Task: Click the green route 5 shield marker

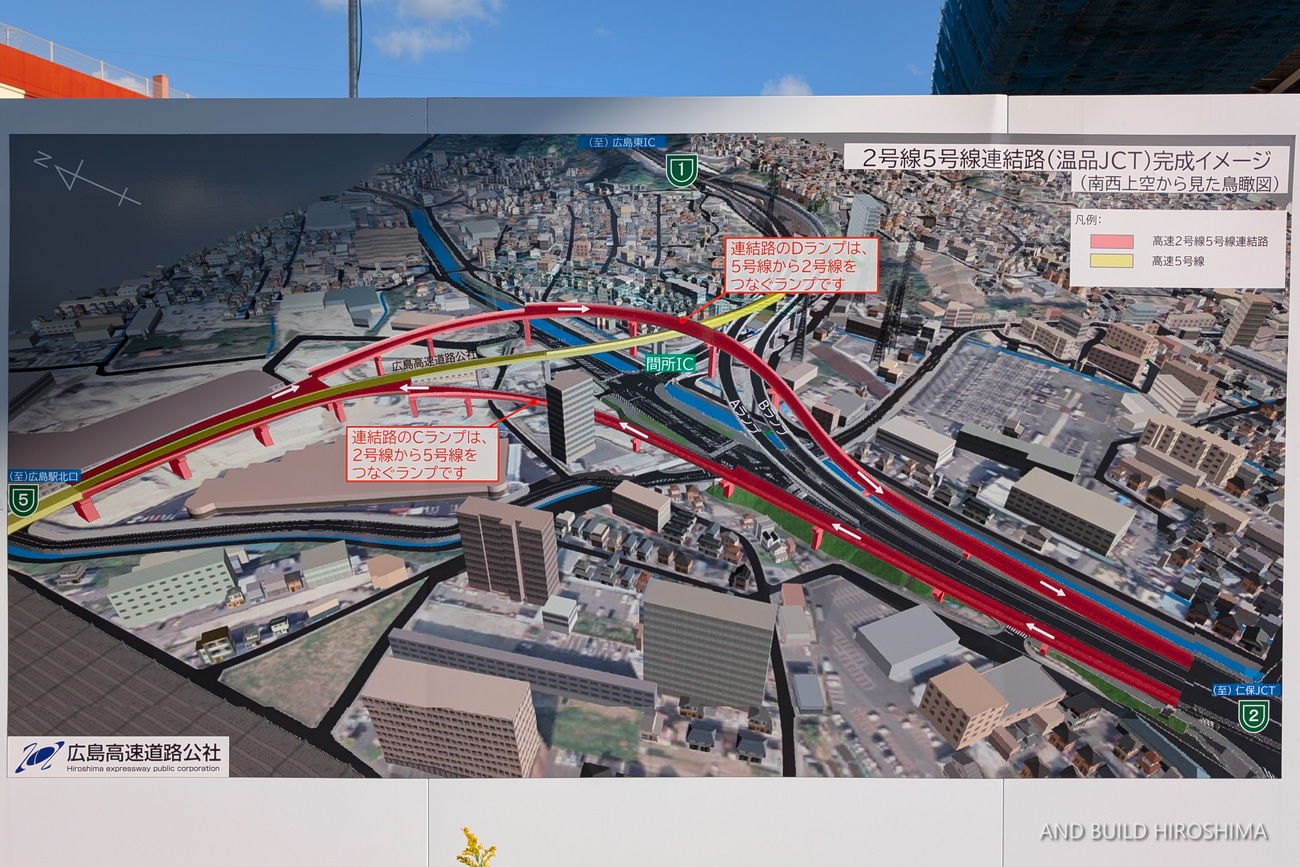Action: point(23,499)
